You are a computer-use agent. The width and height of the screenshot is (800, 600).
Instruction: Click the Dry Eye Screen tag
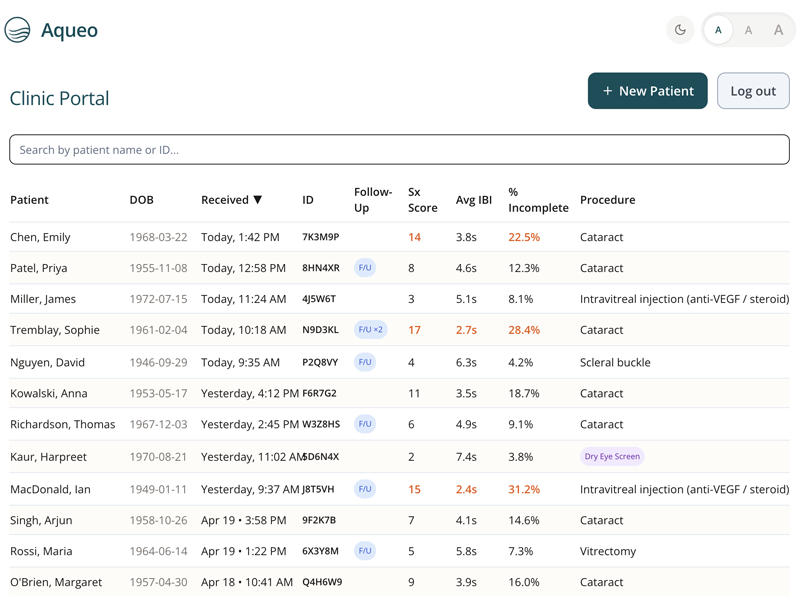tap(612, 456)
